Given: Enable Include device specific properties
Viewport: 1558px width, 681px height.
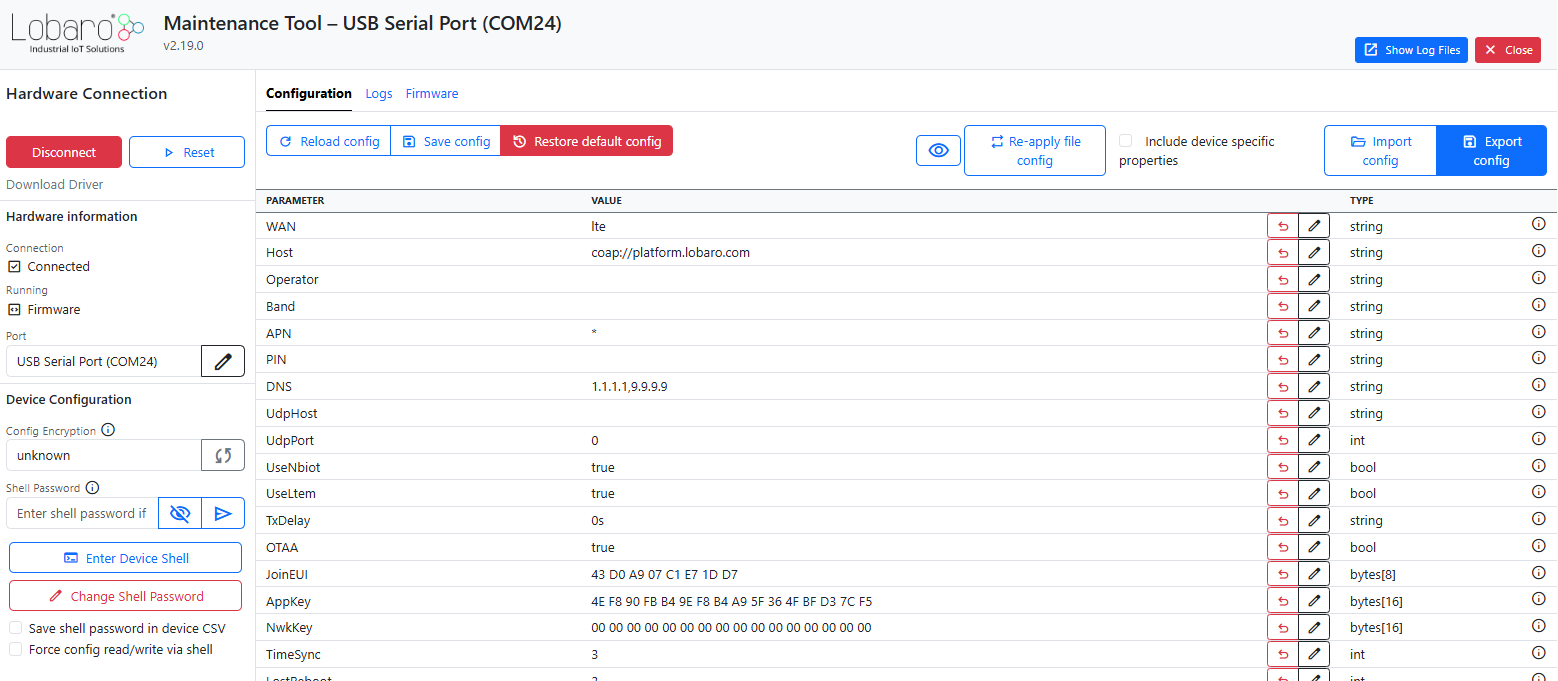Looking at the screenshot, I should (1126, 141).
